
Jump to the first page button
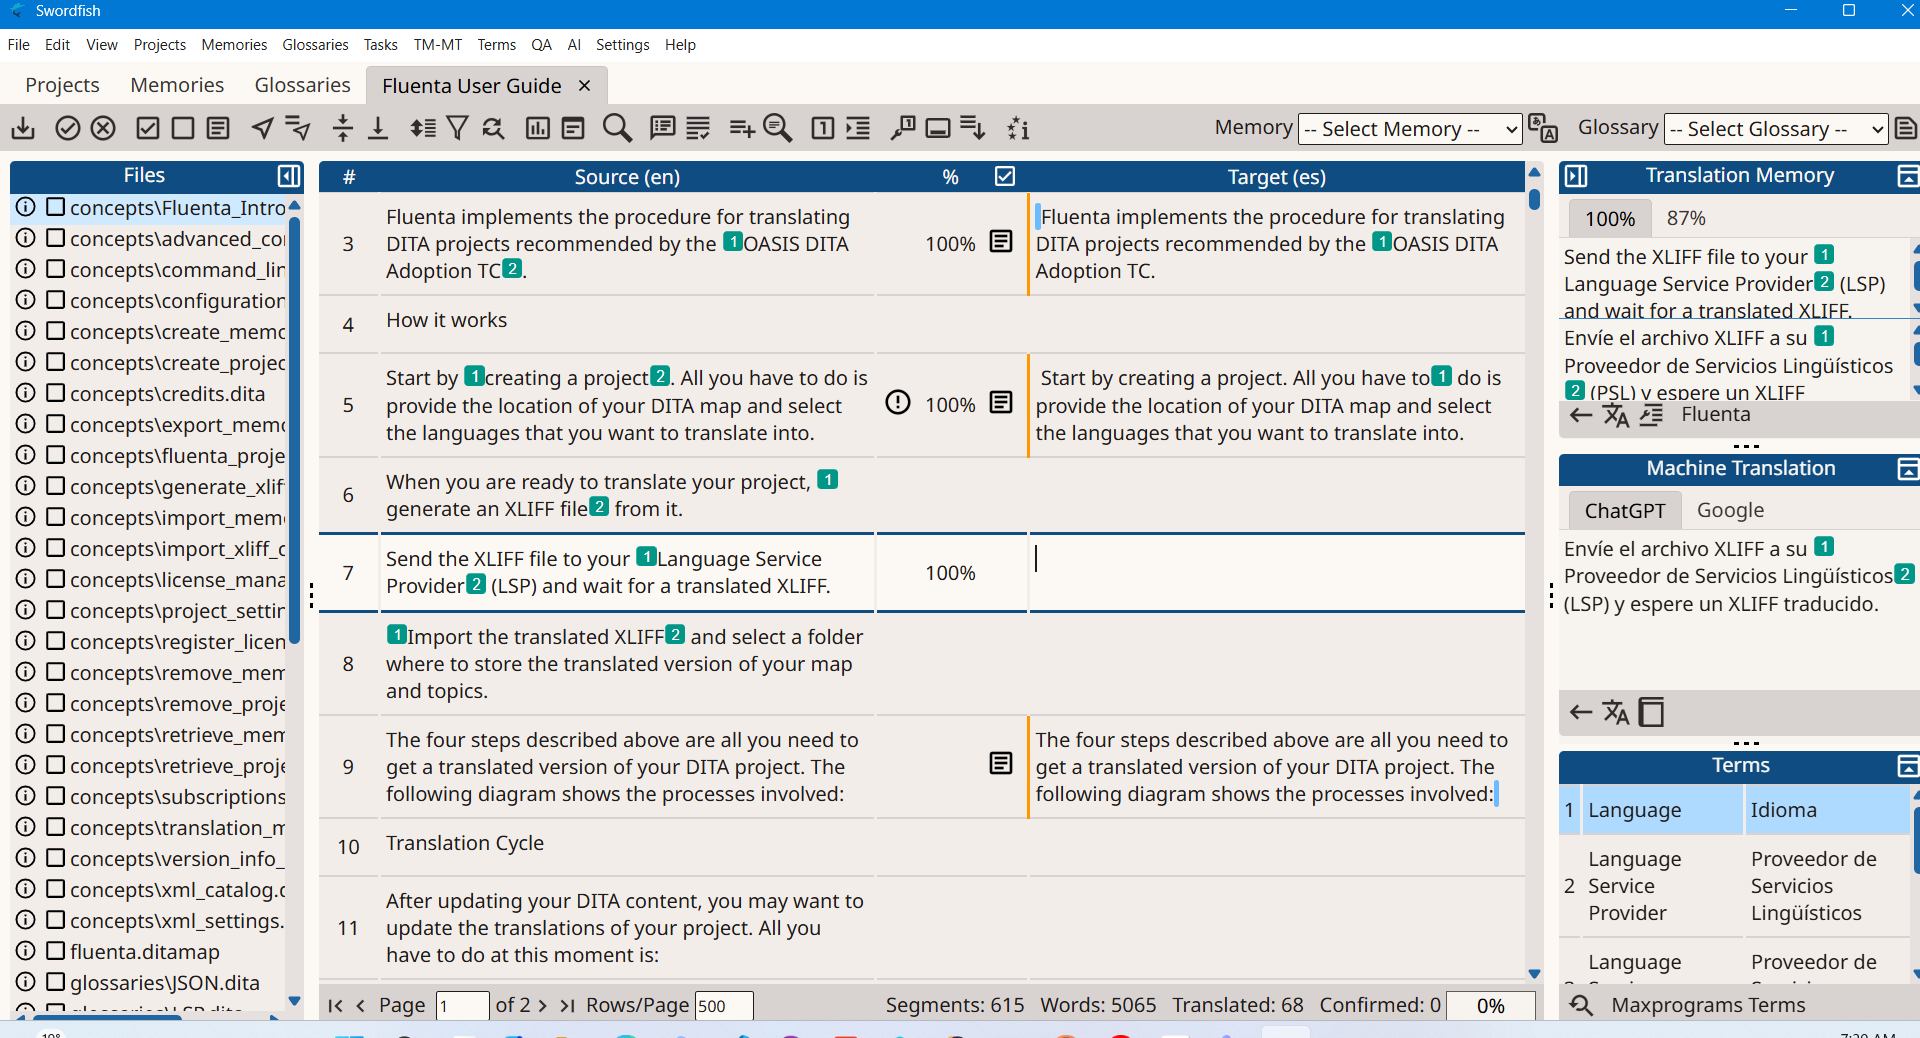coord(335,1005)
